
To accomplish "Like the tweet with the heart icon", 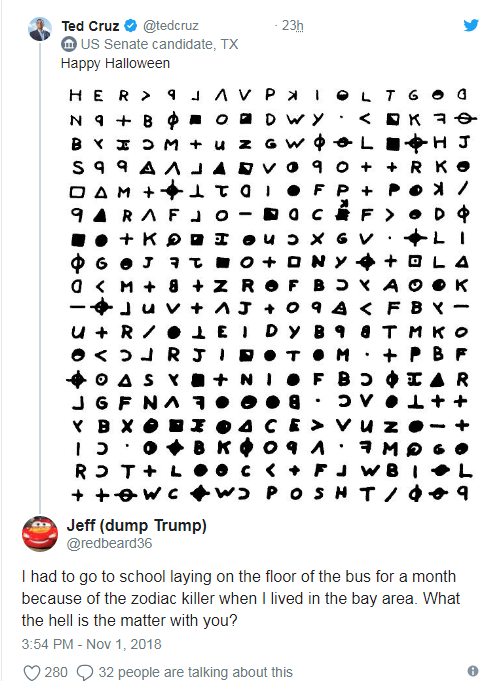I will coord(31,672).
